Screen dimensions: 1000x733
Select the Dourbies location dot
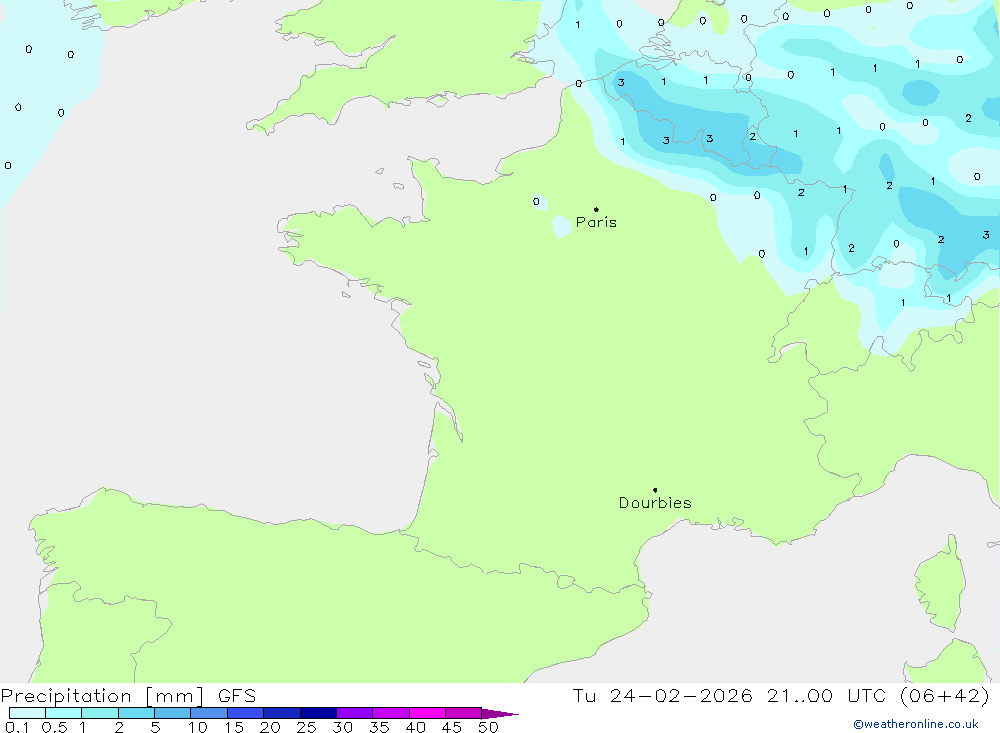(x=655, y=490)
